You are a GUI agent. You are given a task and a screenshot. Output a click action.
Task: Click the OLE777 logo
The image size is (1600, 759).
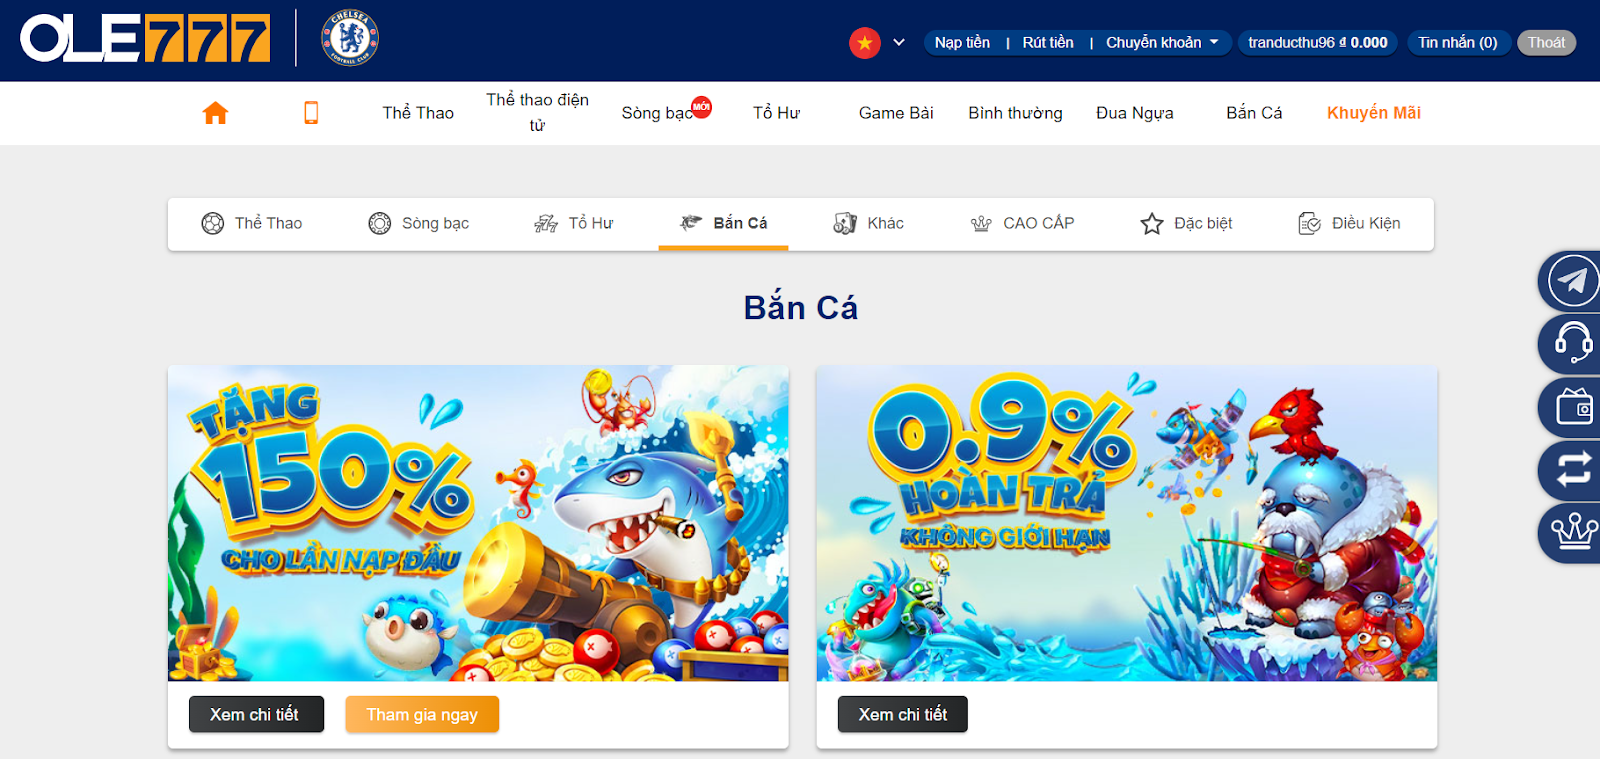(145, 39)
